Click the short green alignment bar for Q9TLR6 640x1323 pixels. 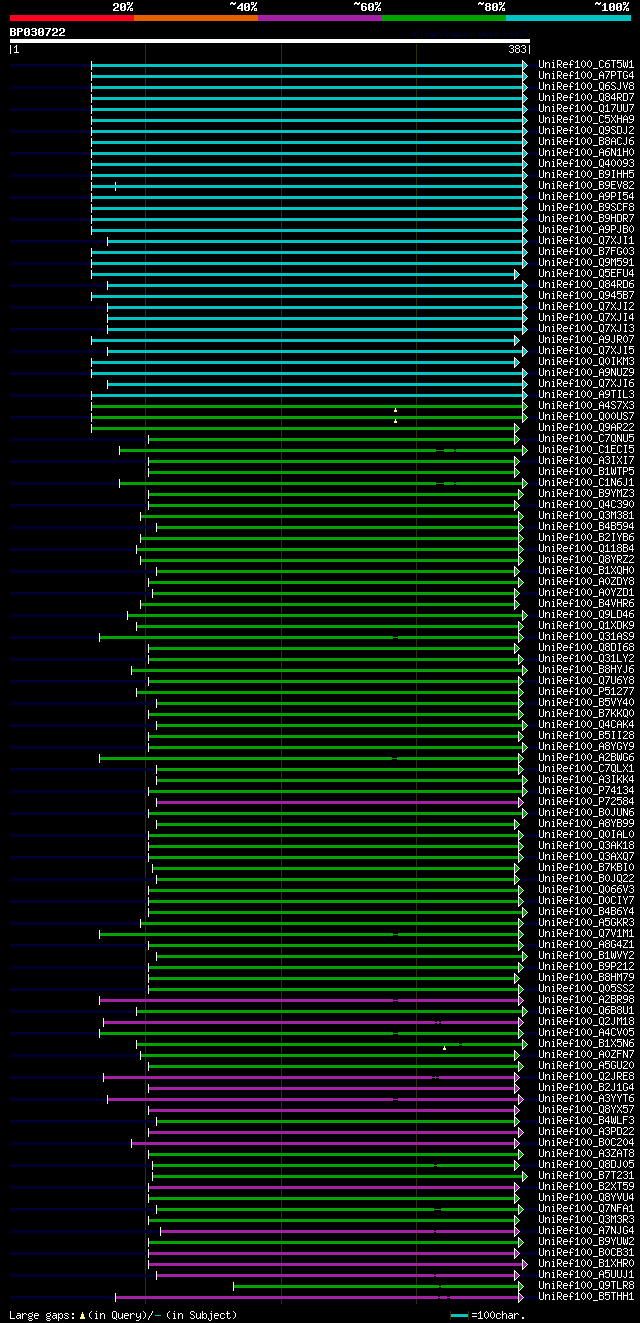[378, 1285]
